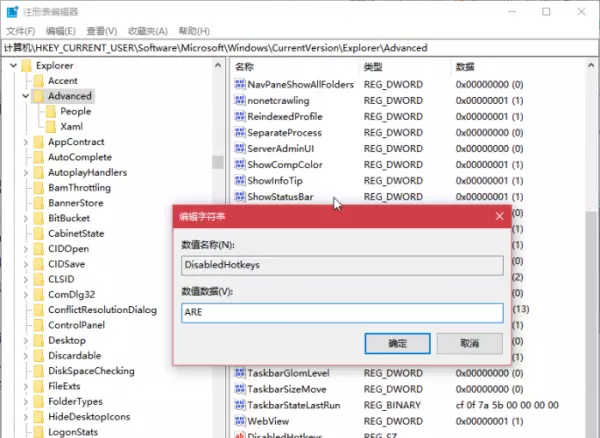
Task: Expand the ComDlg32 tree node
Action: tap(26, 295)
